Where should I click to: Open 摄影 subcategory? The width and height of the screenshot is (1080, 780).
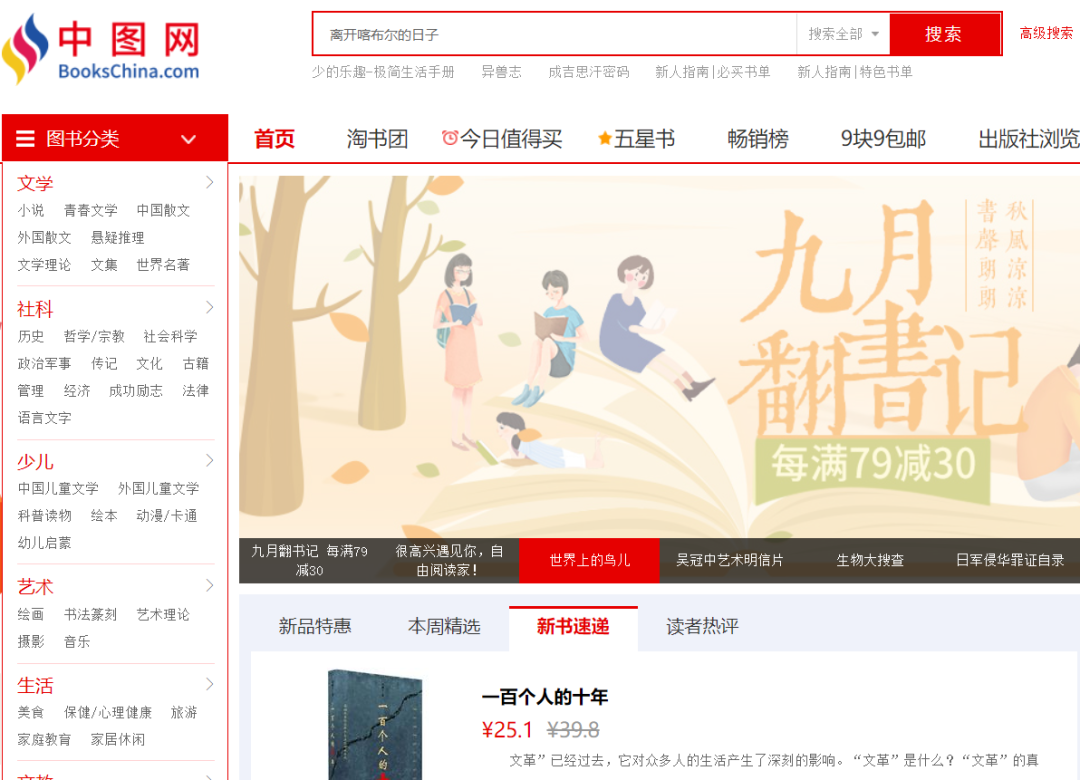[x=31, y=642]
